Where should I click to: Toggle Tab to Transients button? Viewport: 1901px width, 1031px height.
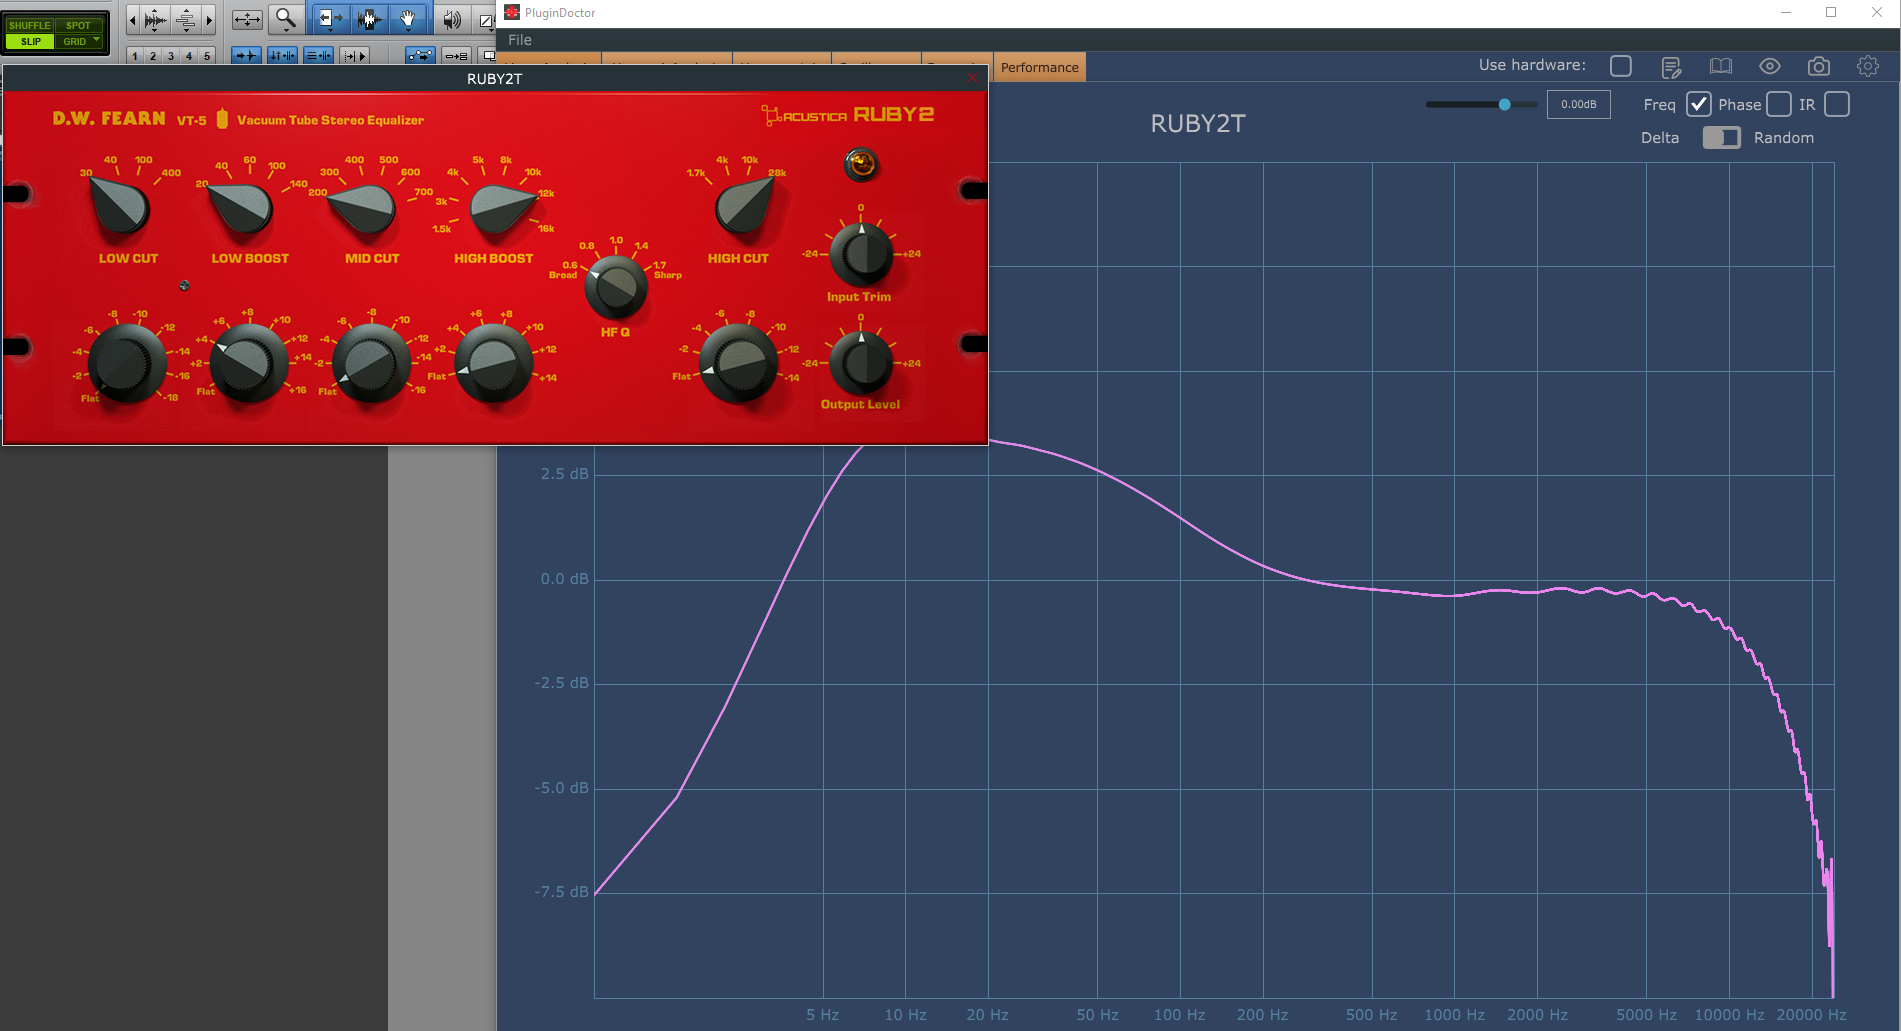tap(246, 56)
